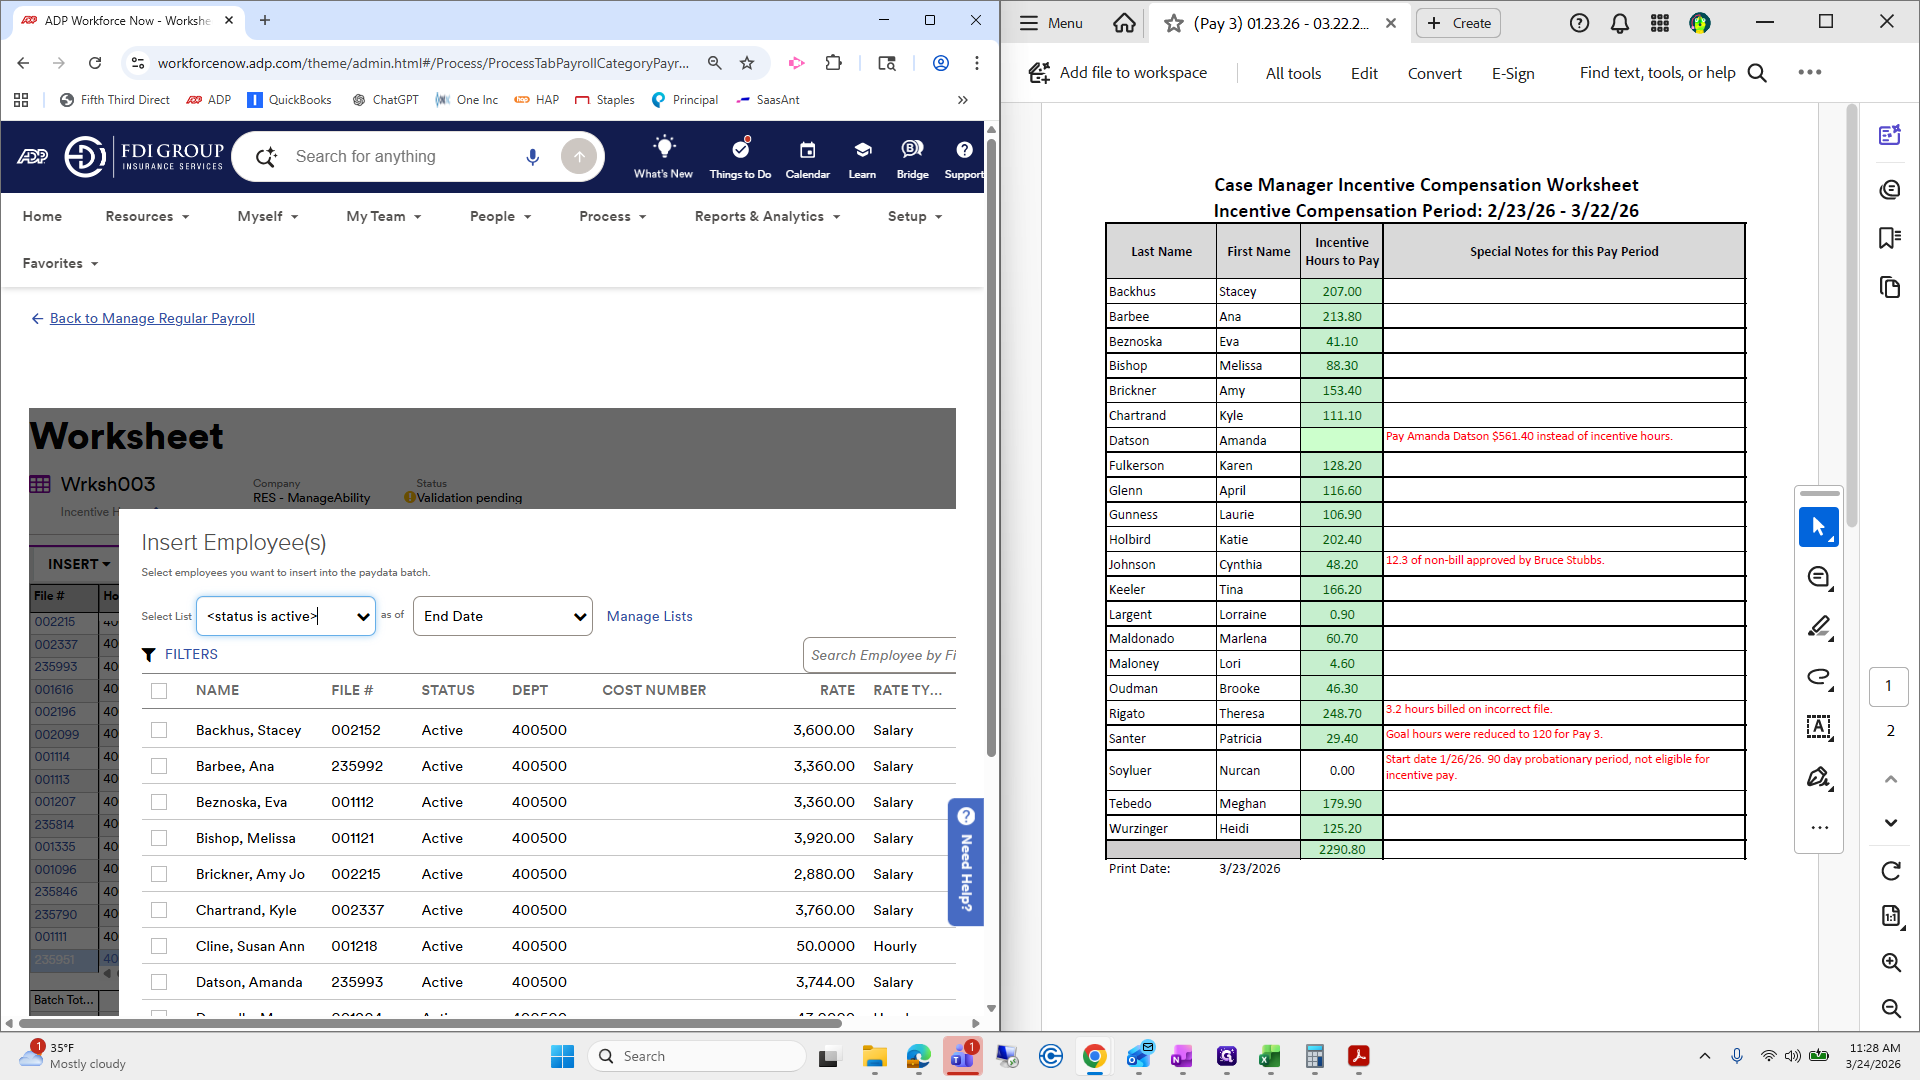Image resolution: width=1920 pixels, height=1080 pixels.
Task: Open Acrobat bookmarks panel icon
Action: point(1889,238)
